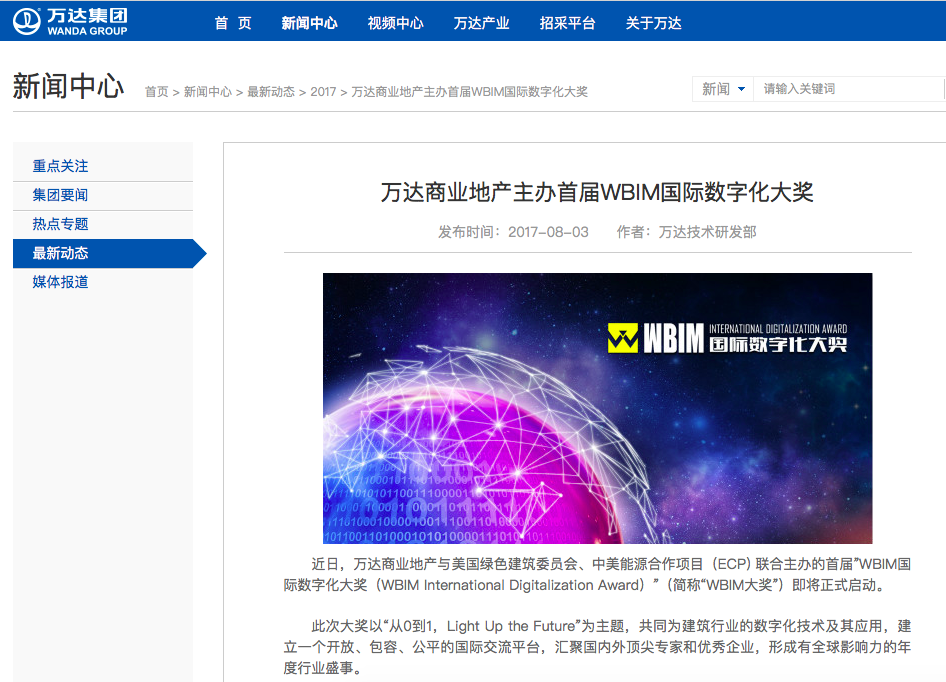The width and height of the screenshot is (946, 682).
Task: Click the paragraph starting with 此次大奖以
Action: [597, 647]
